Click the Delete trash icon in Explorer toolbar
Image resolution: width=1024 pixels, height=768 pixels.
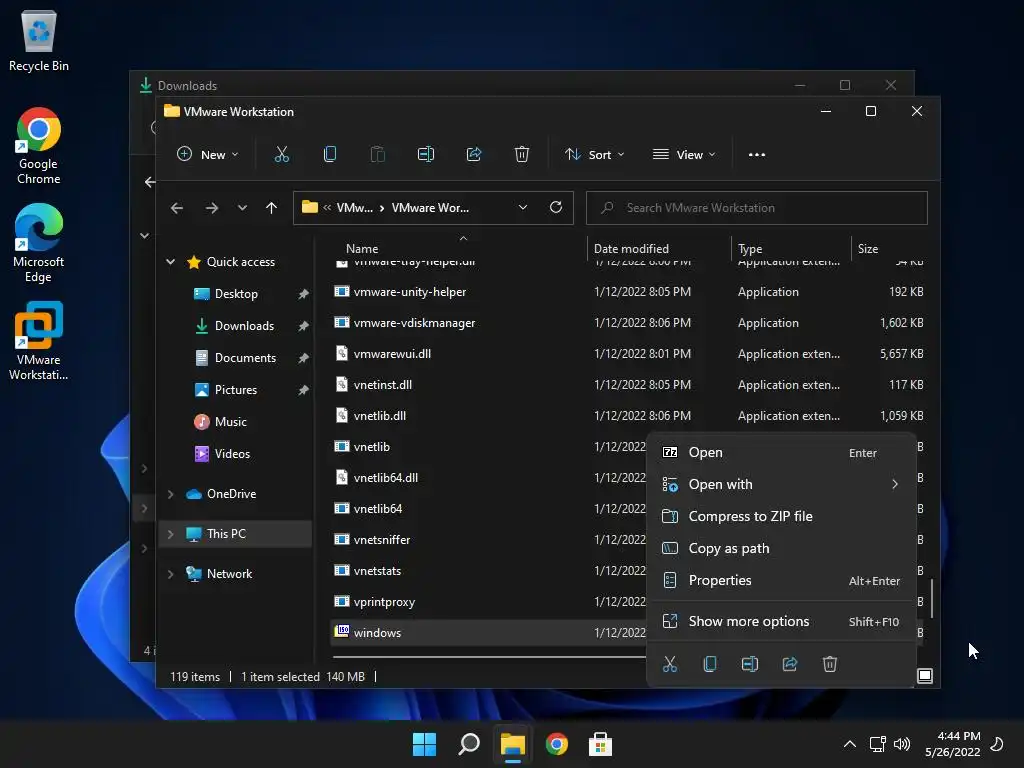coord(522,154)
